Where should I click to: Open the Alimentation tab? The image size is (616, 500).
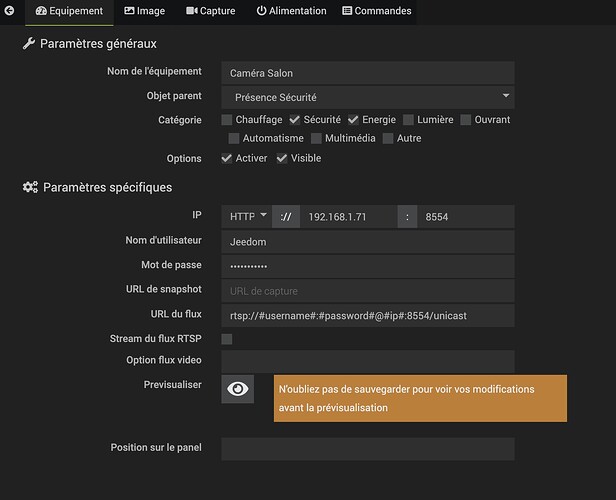pyautogui.click(x=291, y=11)
